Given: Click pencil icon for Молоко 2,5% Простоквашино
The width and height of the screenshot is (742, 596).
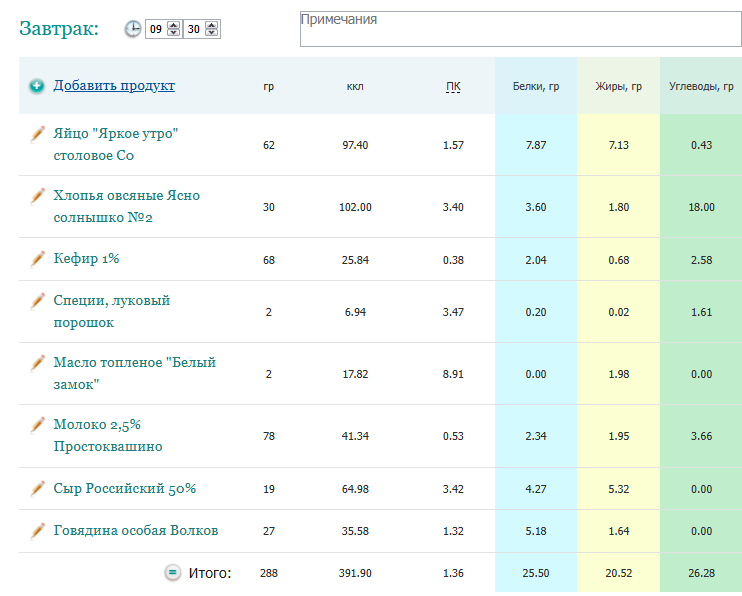Looking at the screenshot, I should tap(37, 425).
